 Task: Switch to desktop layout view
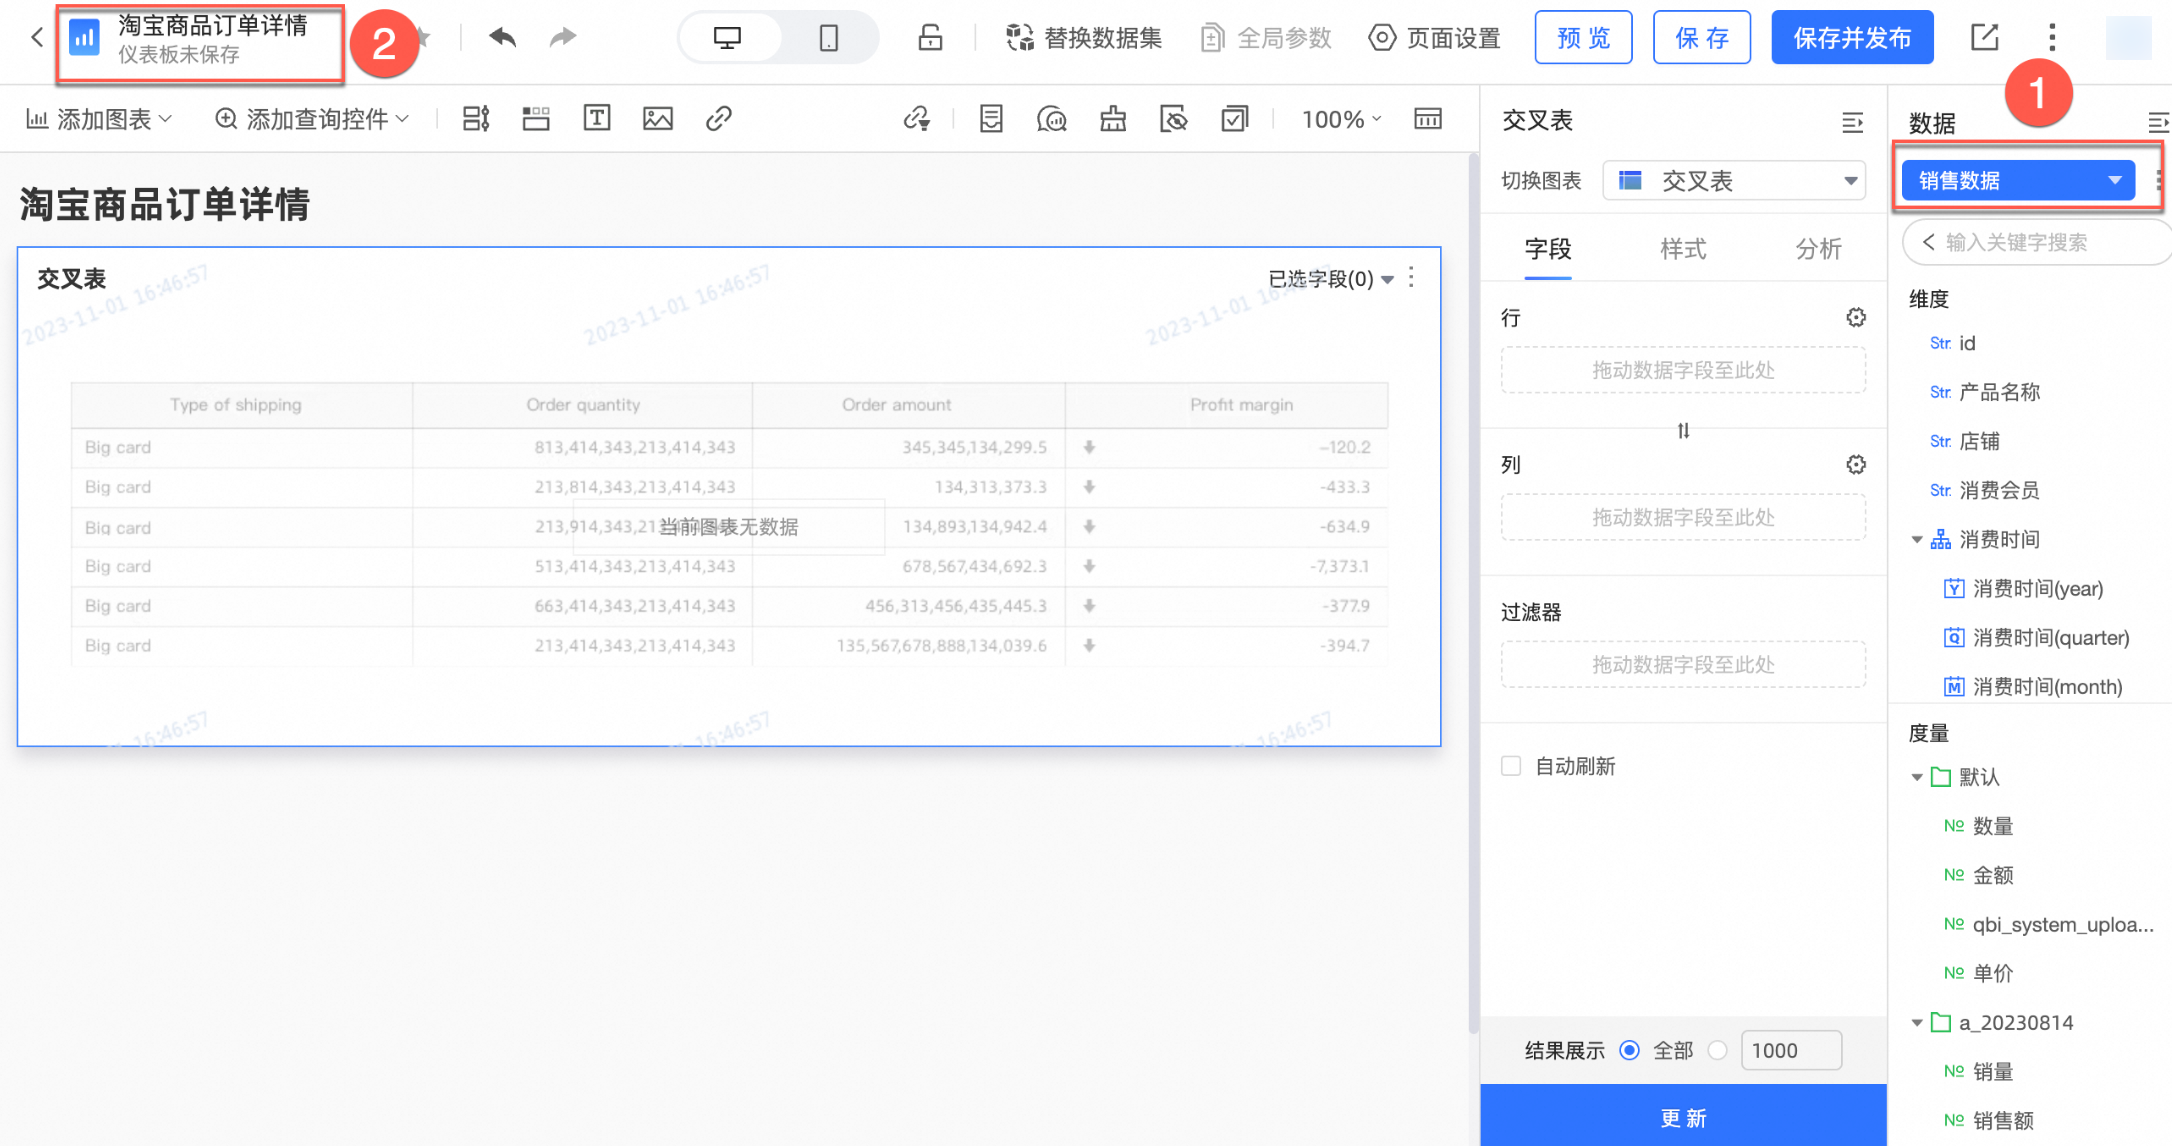pyautogui.click(x=728, y=38)
